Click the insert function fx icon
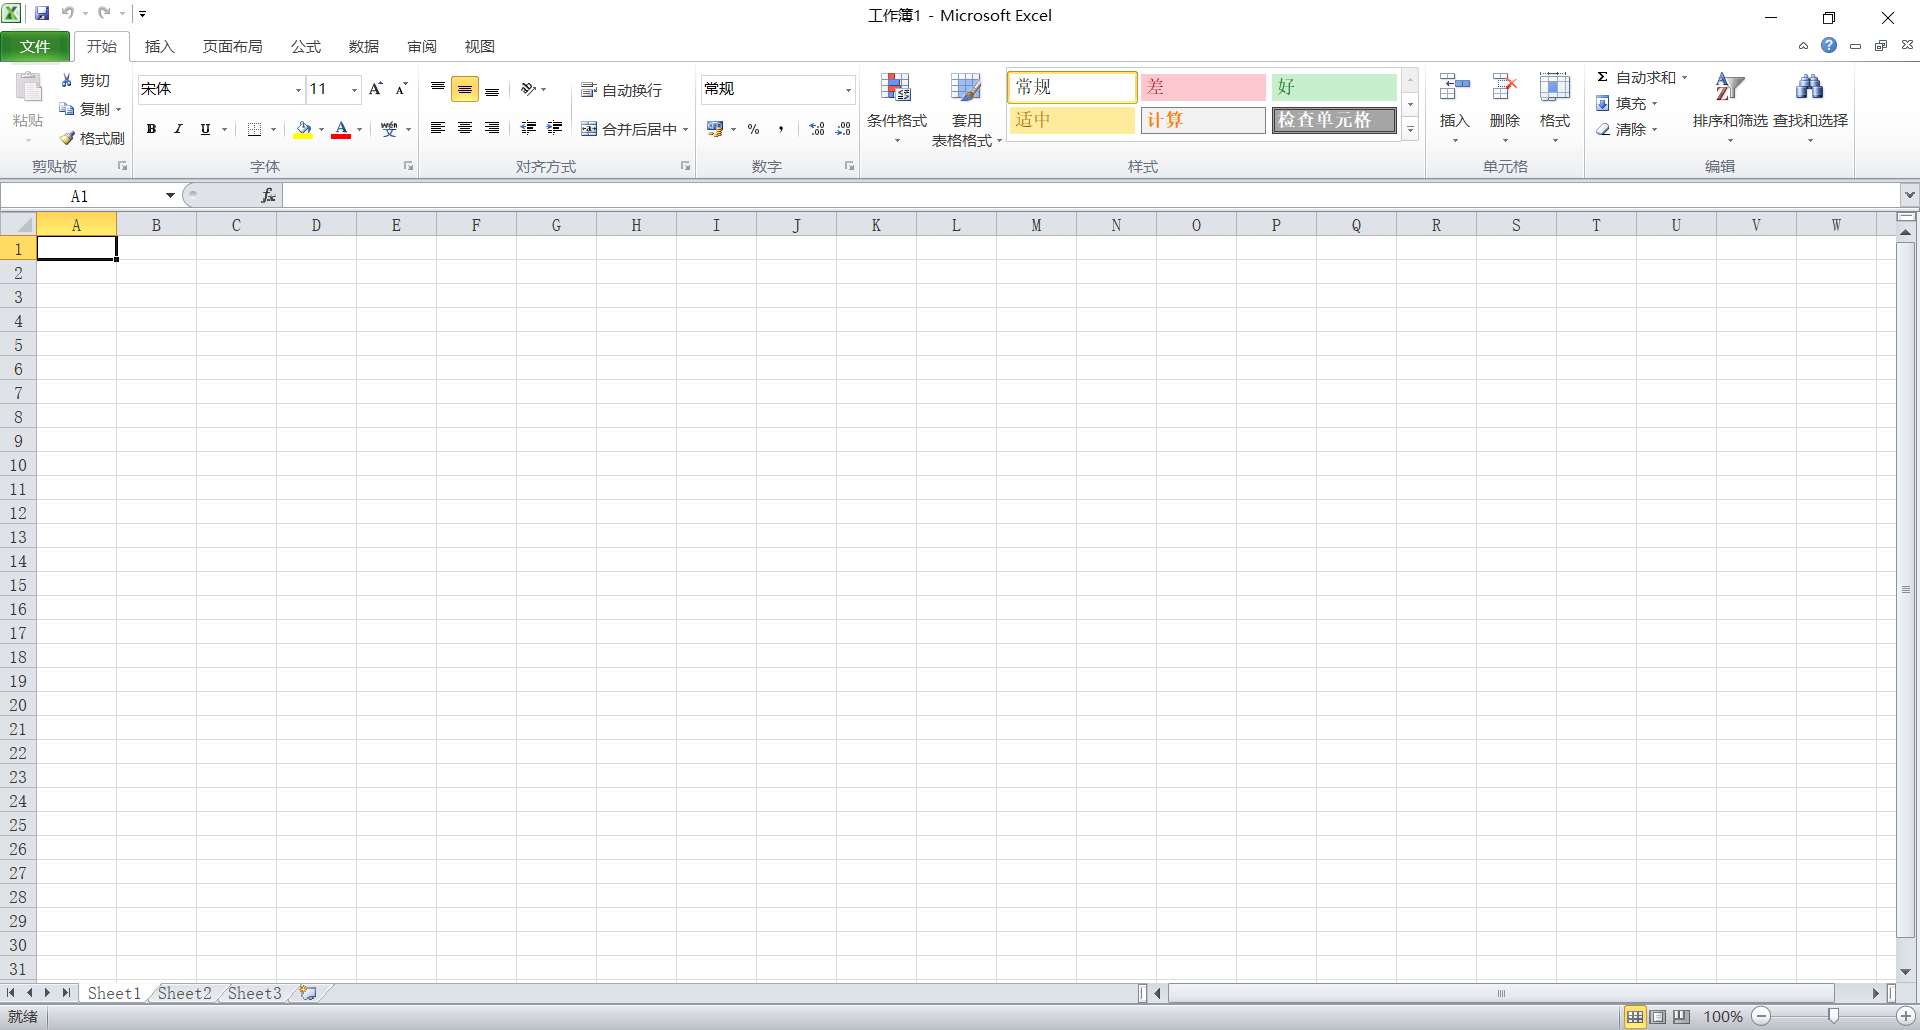Image resolution: width=1920 pixels, height=1030 pixels. click(268, 196)
